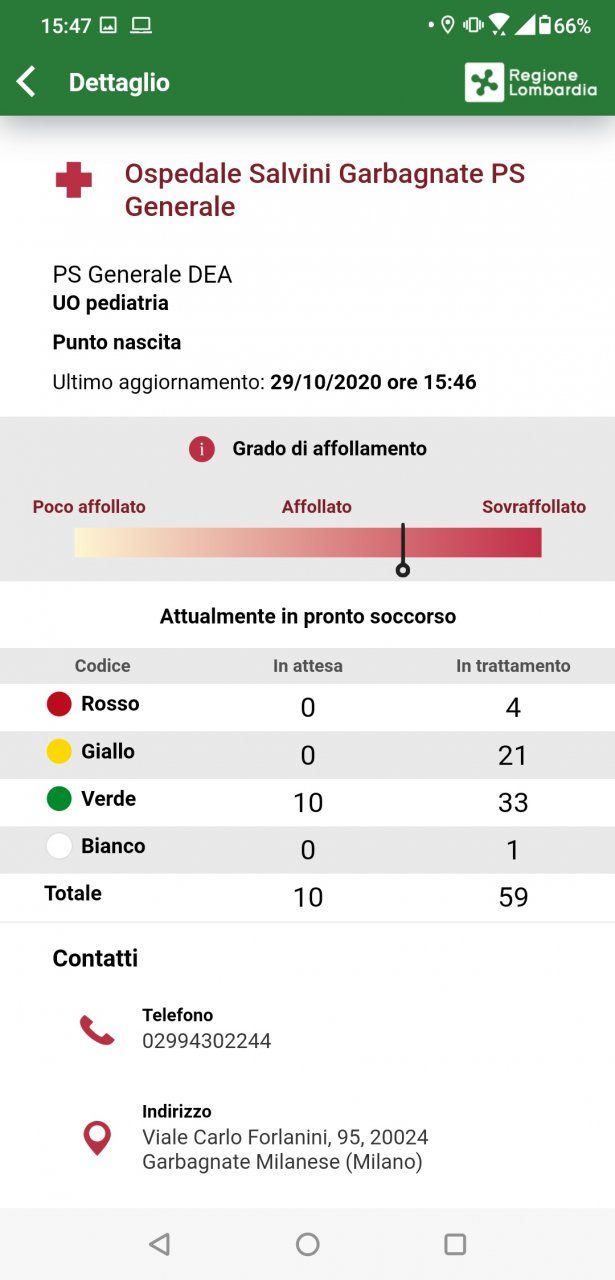Tap the address location pin icon
Viewport: 615px width, 1280px height.
click(x=97, y=1137)
